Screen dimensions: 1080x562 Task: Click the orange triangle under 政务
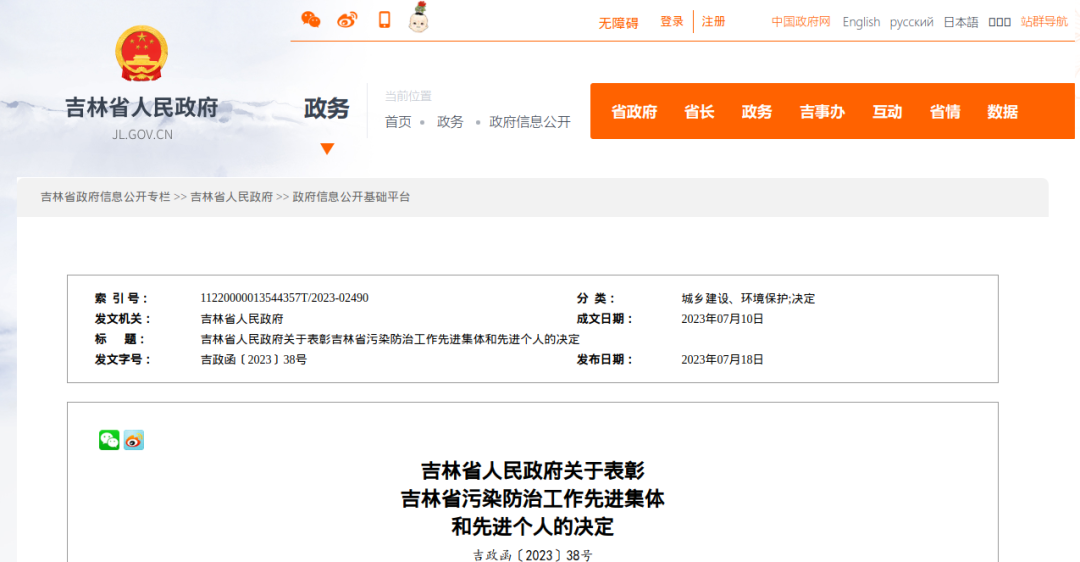[327, 149]
